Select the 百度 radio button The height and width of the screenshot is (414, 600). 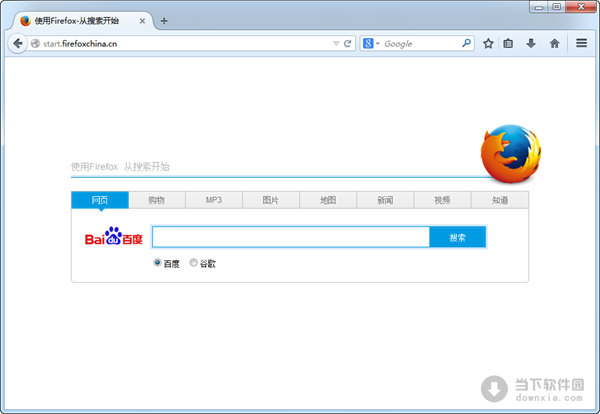pos(157,262)
